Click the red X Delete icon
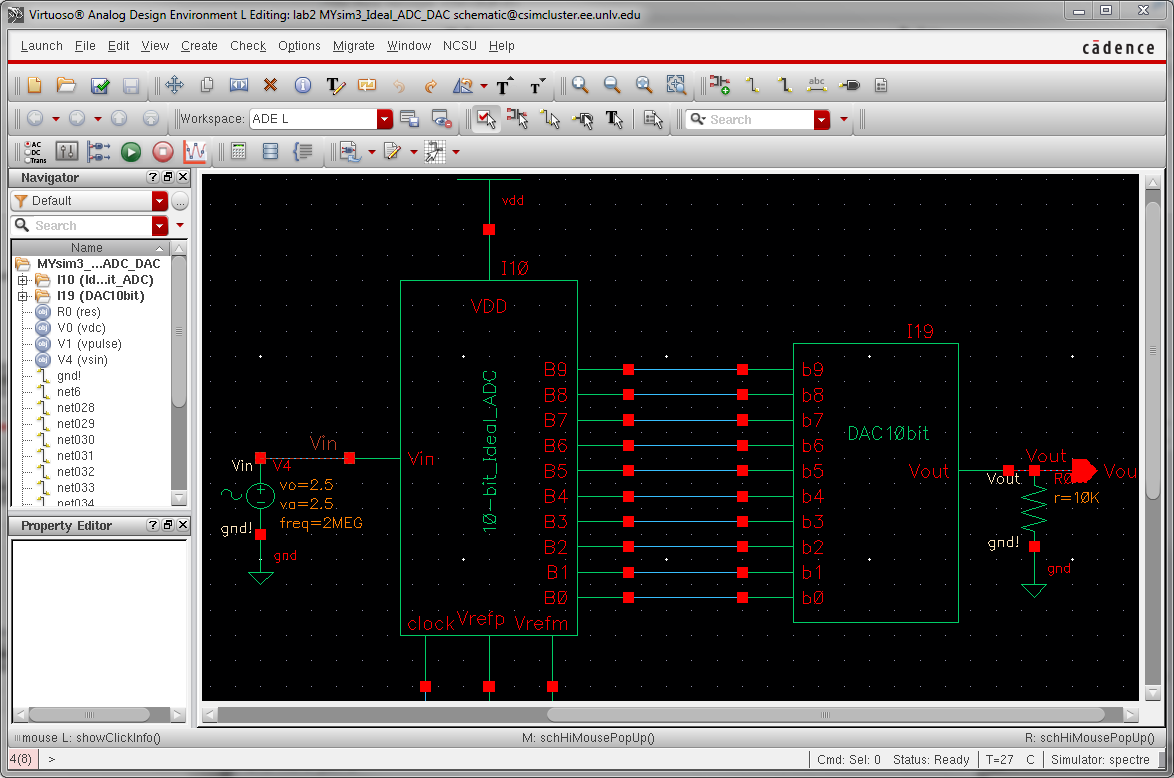 click(x=270, y=86)
